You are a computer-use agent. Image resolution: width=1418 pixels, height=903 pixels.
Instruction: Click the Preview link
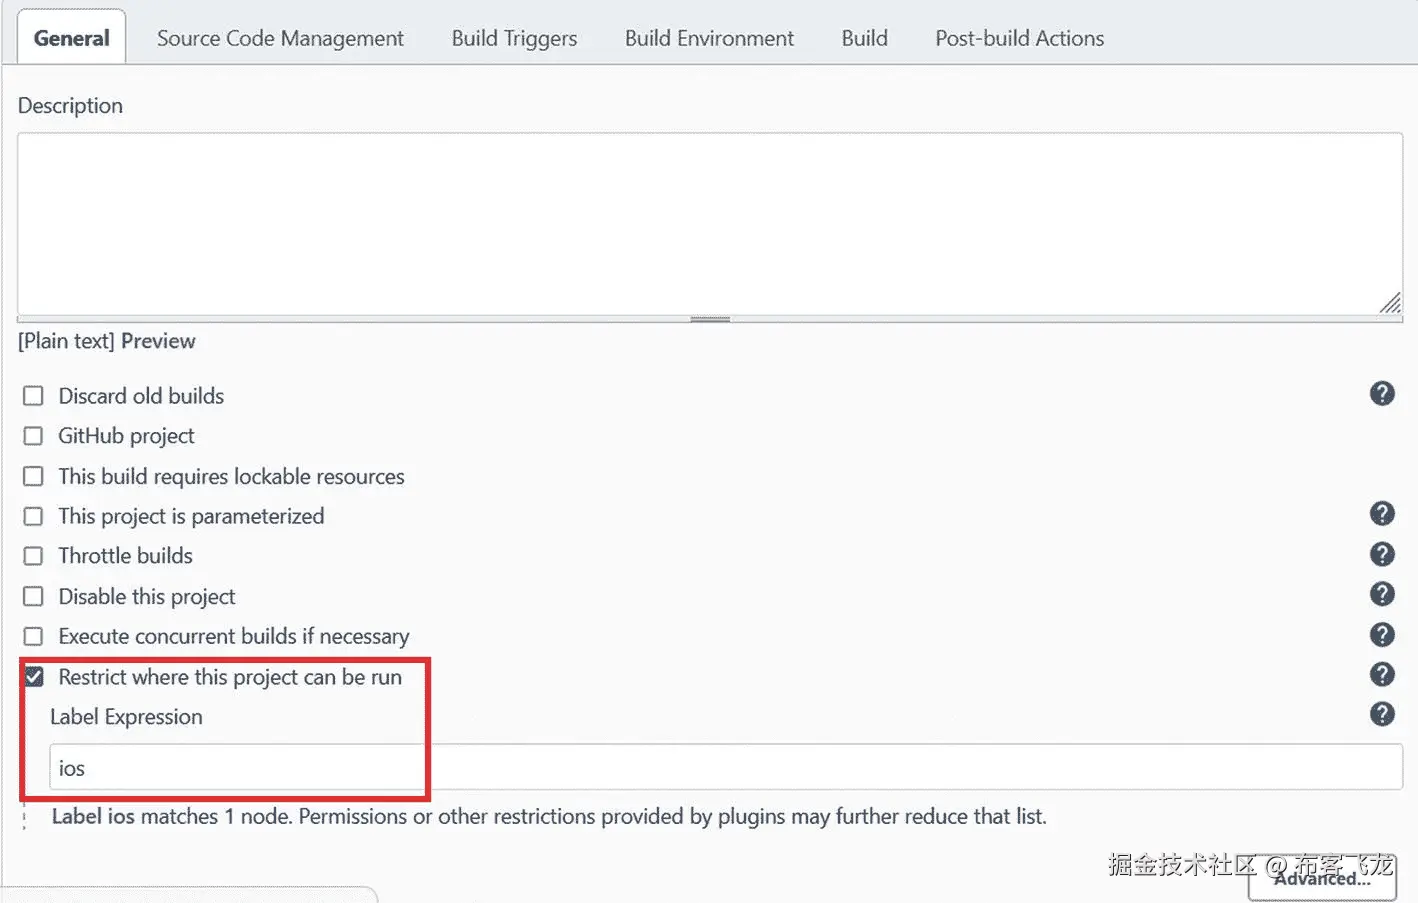[158, 341]
